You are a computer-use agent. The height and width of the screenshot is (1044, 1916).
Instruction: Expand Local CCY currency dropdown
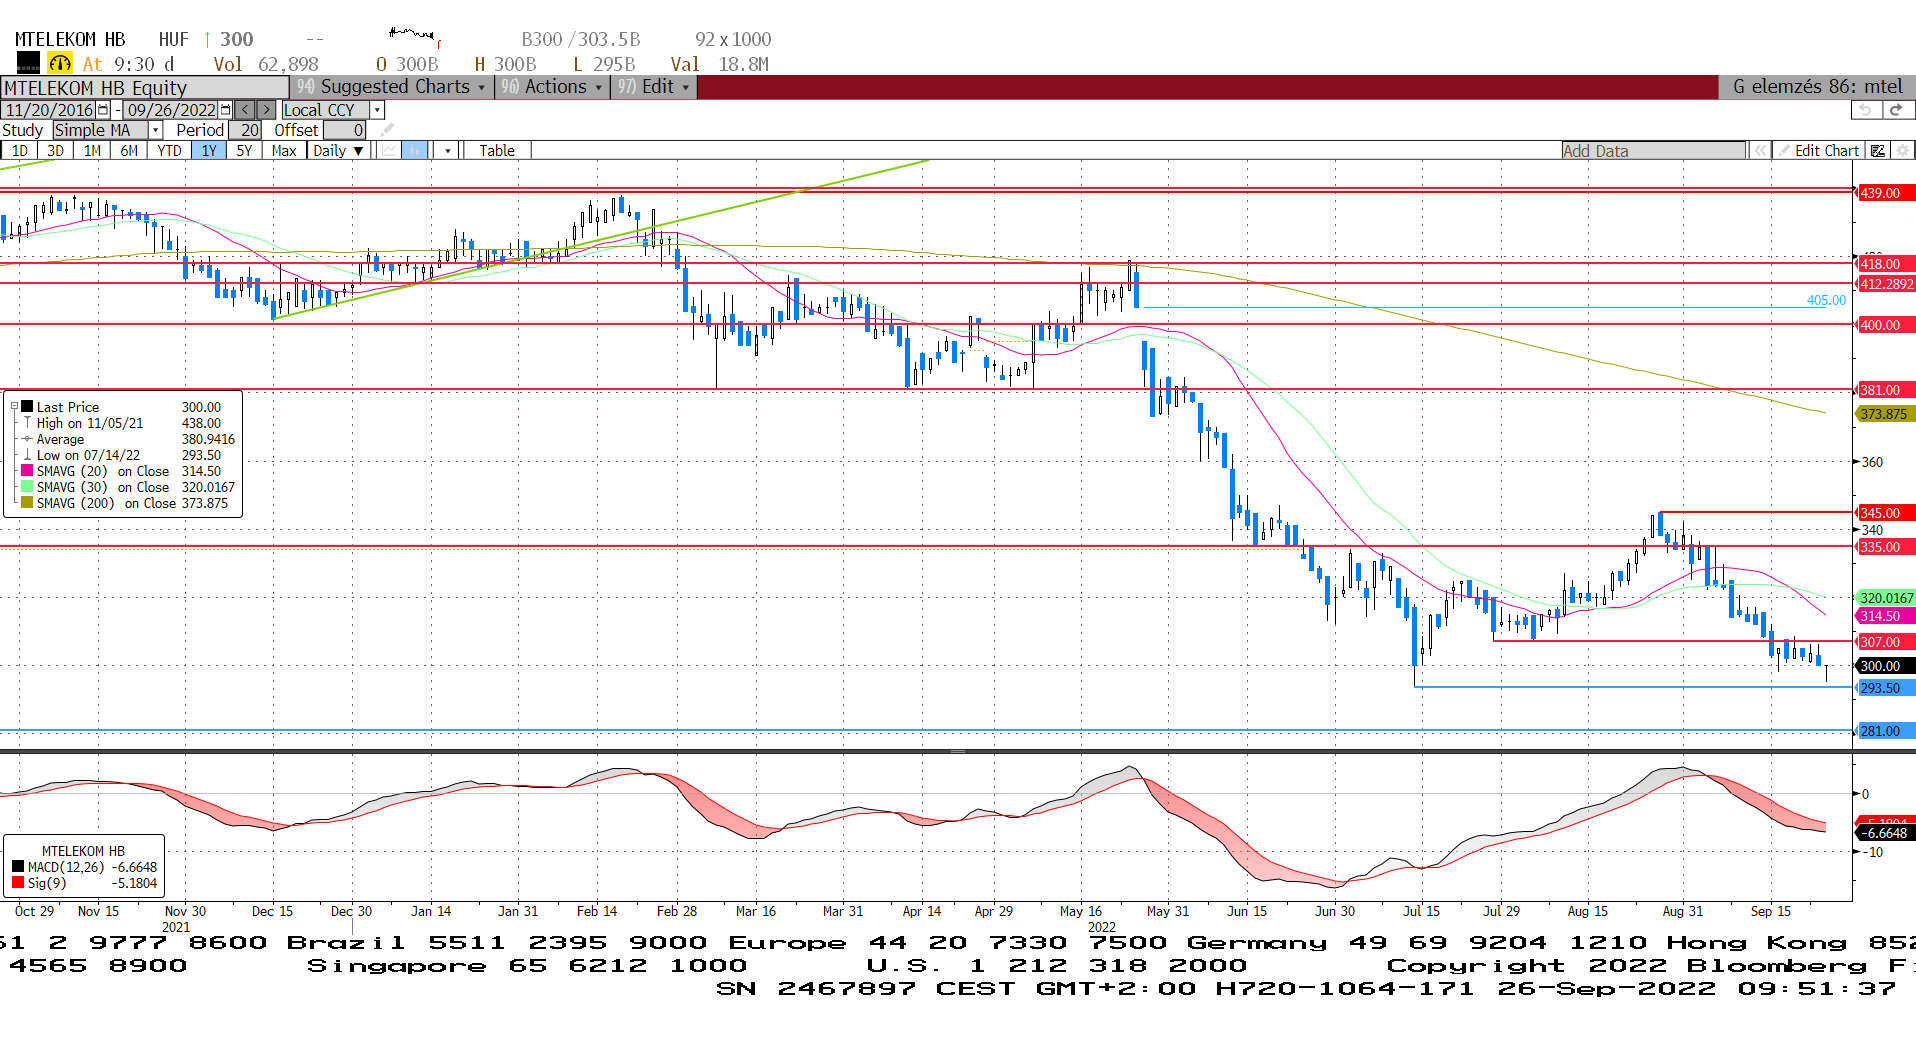(377, 110)
